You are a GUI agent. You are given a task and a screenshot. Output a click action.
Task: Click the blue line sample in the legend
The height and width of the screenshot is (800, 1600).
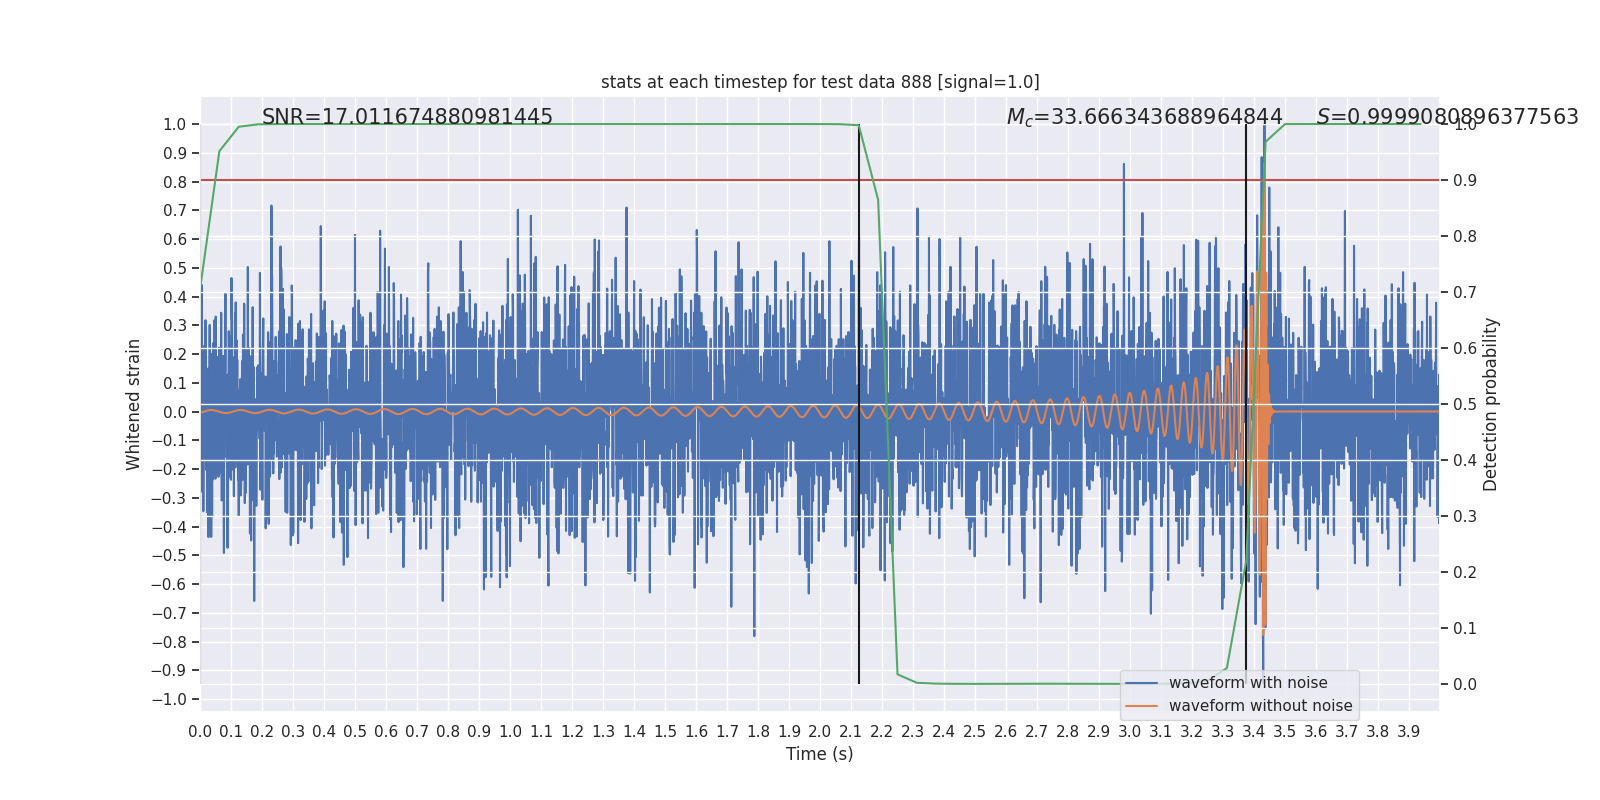point(1142,683)
